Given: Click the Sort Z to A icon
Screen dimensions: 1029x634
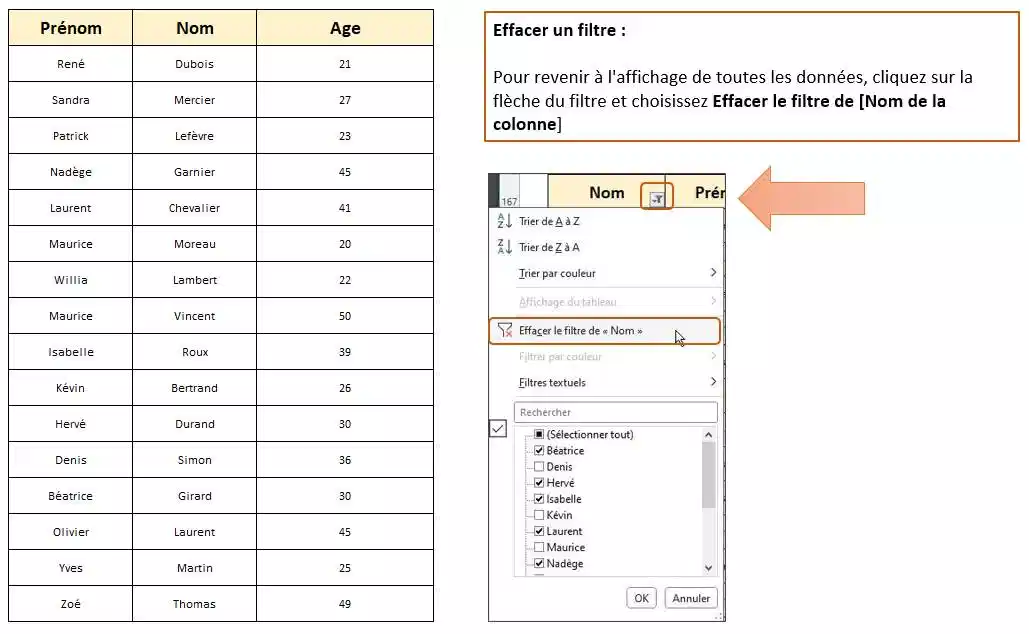Looking at the screenshot, I should (504, 247).
